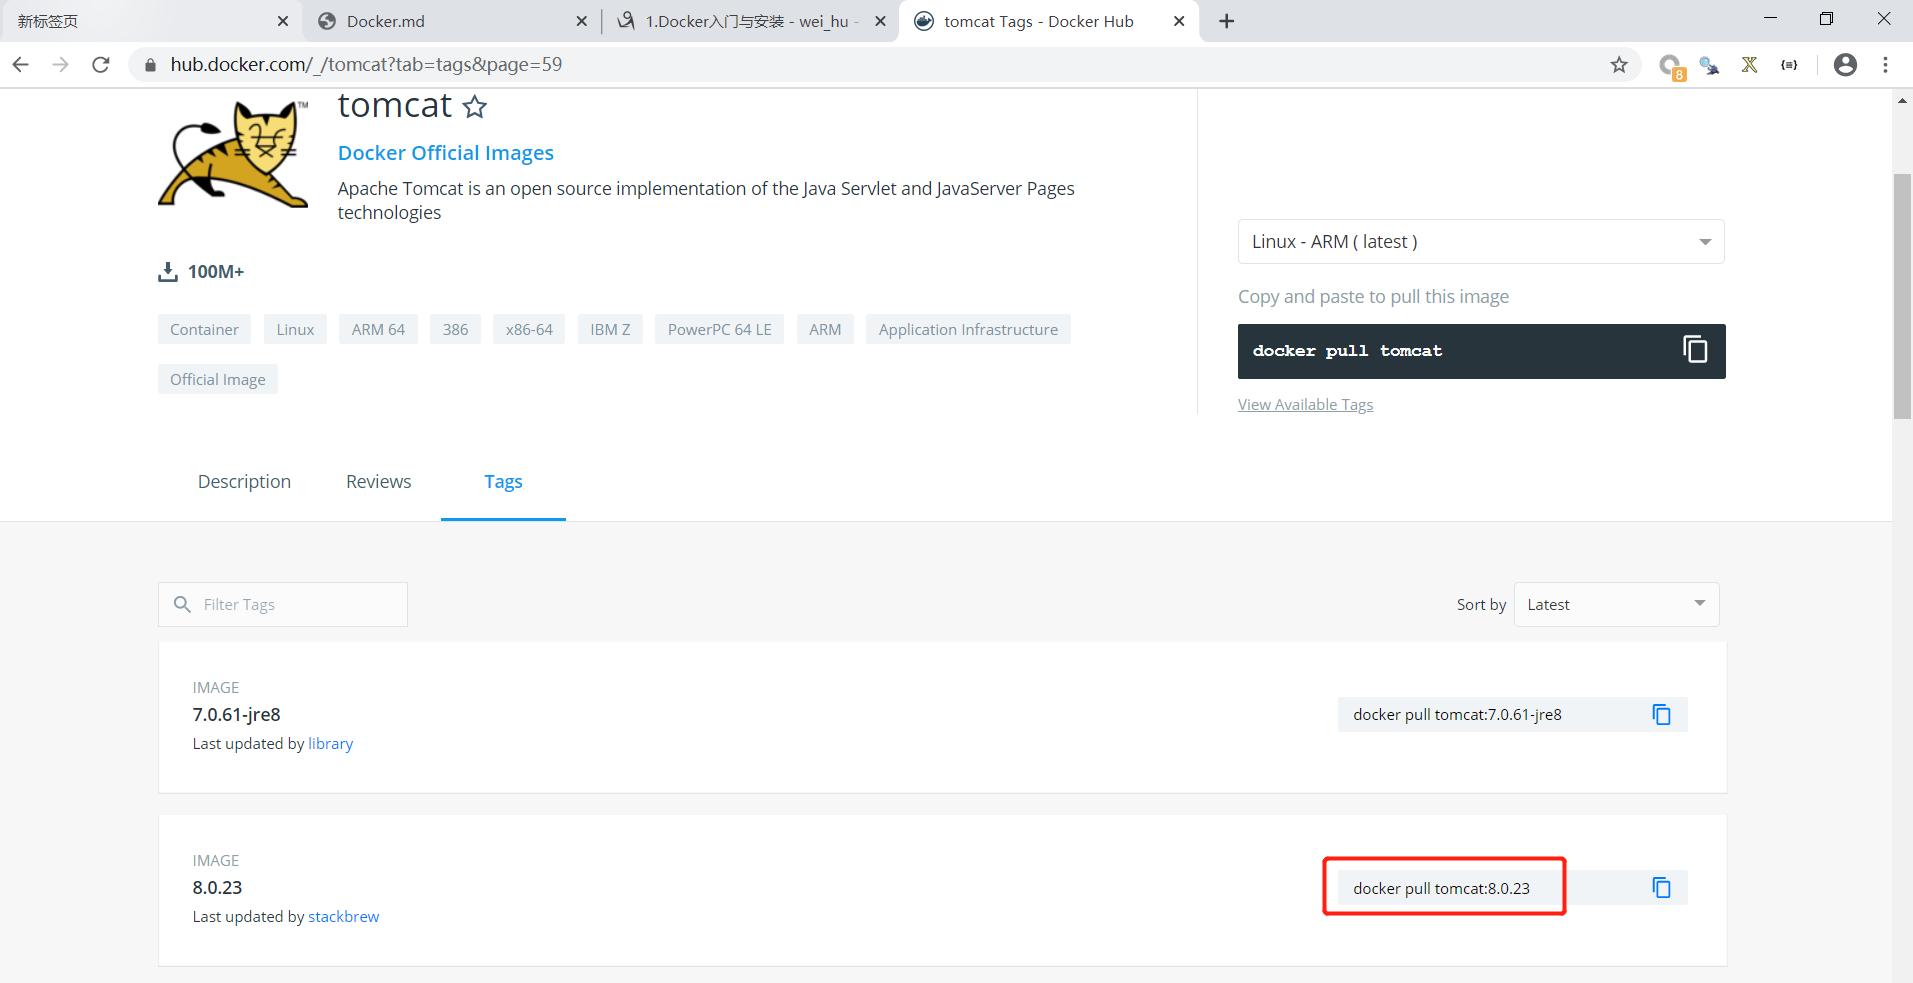Click the Official Image tag
This screenshot has width=1913, height=983.
point(218,379)
